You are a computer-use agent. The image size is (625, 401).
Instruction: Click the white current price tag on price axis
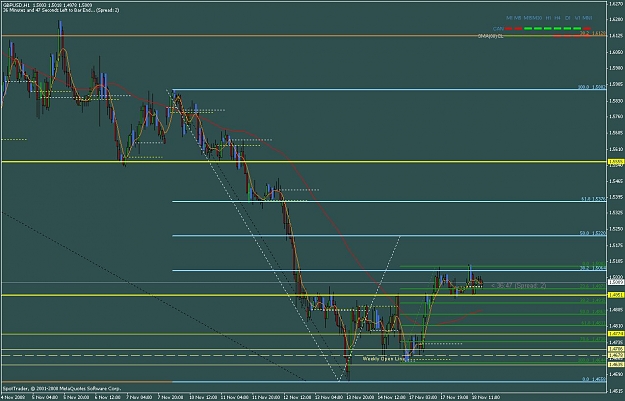pos(616,282)
